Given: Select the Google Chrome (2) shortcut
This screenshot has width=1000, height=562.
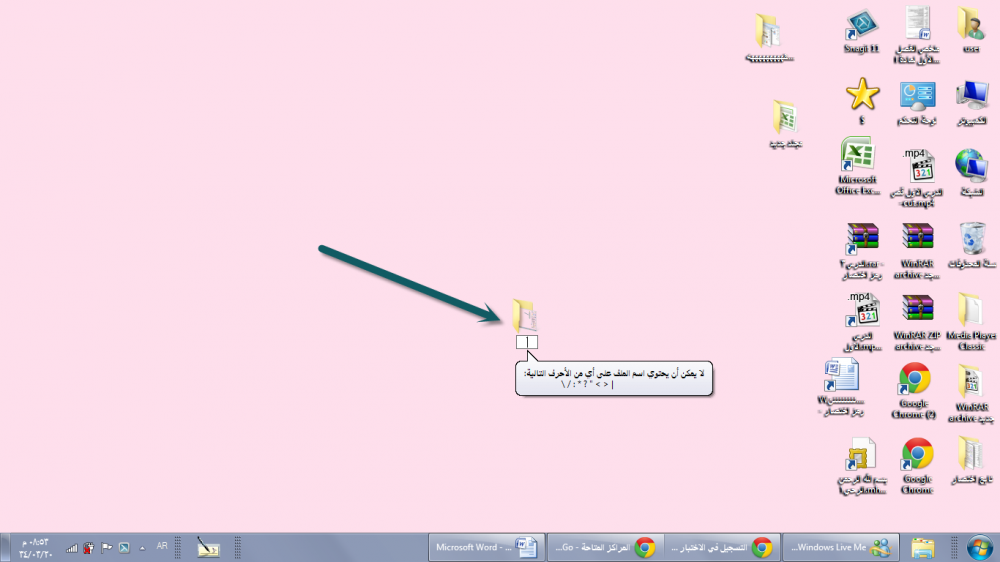Looking at the screenshot, I should [x=915, y=382].
